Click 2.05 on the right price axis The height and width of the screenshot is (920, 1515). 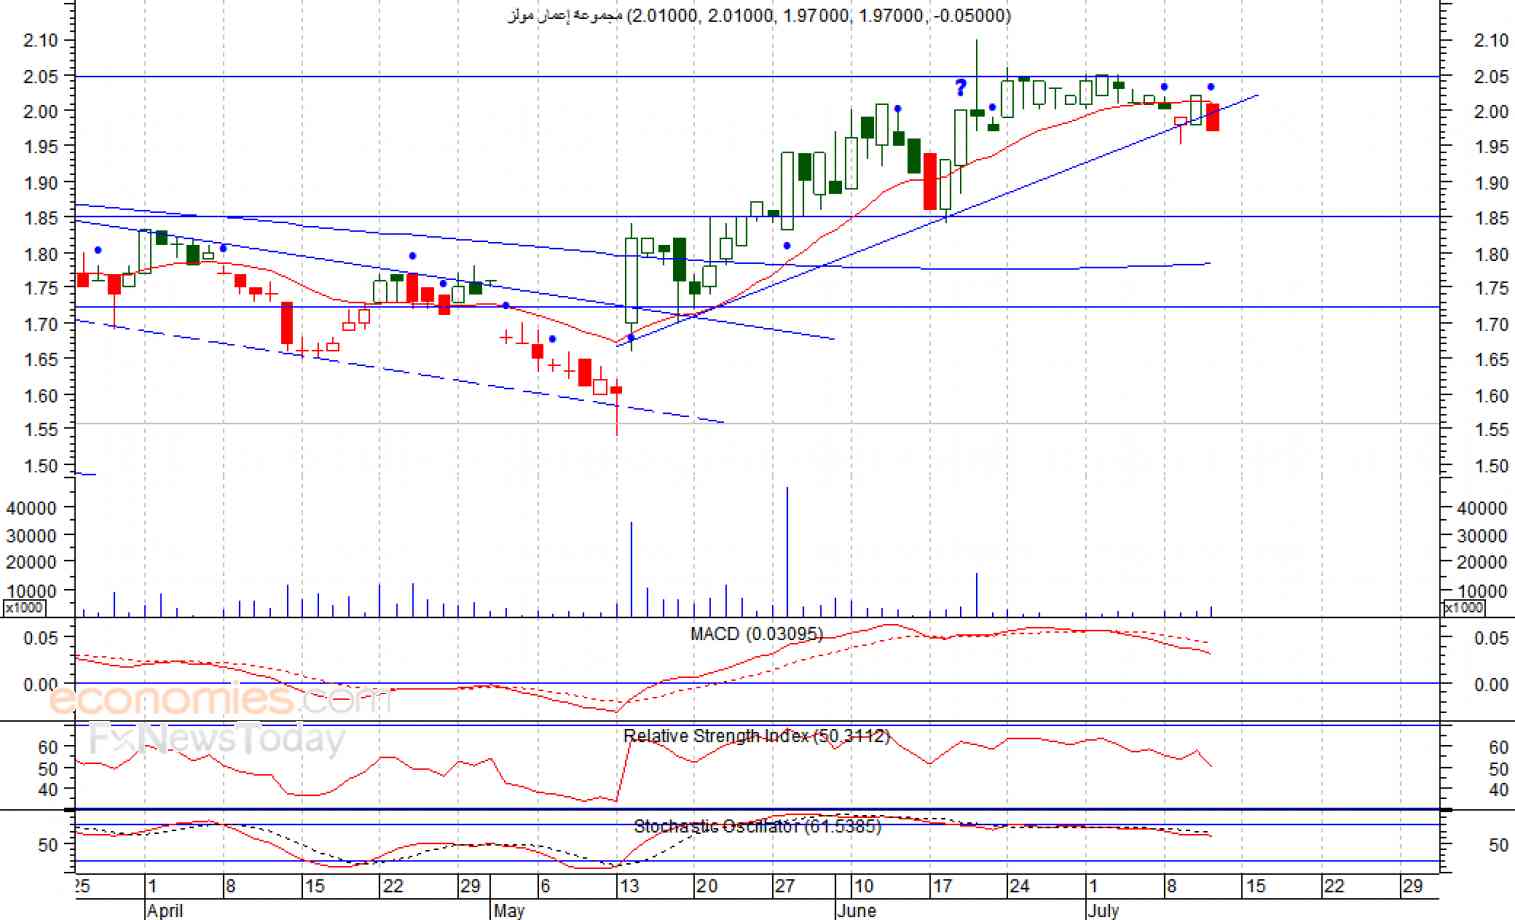1491,77
